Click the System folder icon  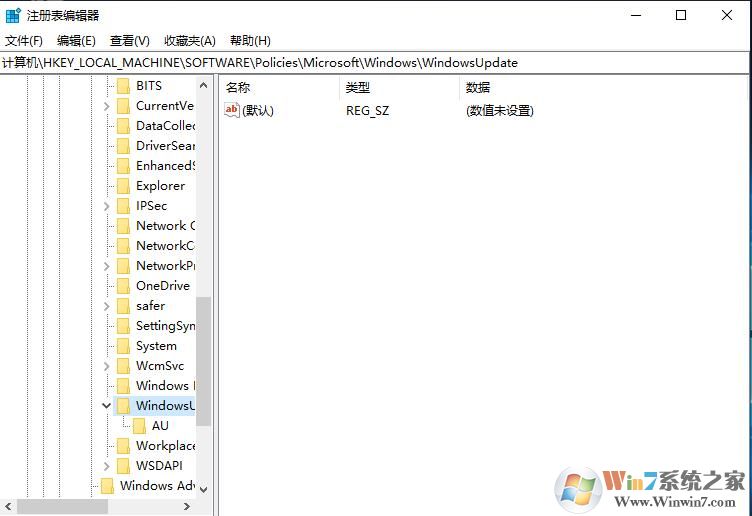pos(123,346)
